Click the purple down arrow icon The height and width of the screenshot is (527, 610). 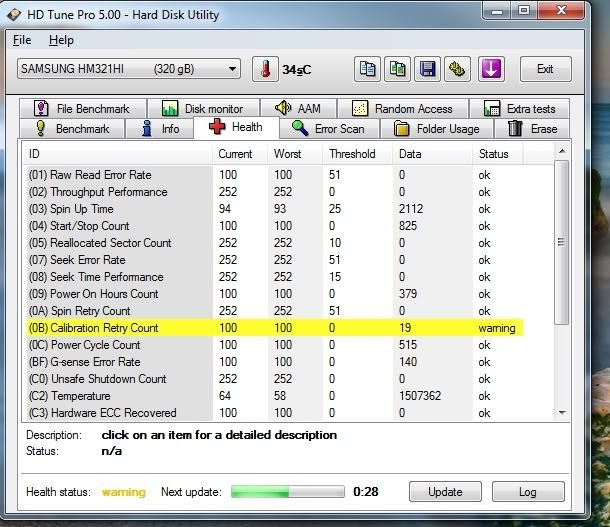[493, 69]
